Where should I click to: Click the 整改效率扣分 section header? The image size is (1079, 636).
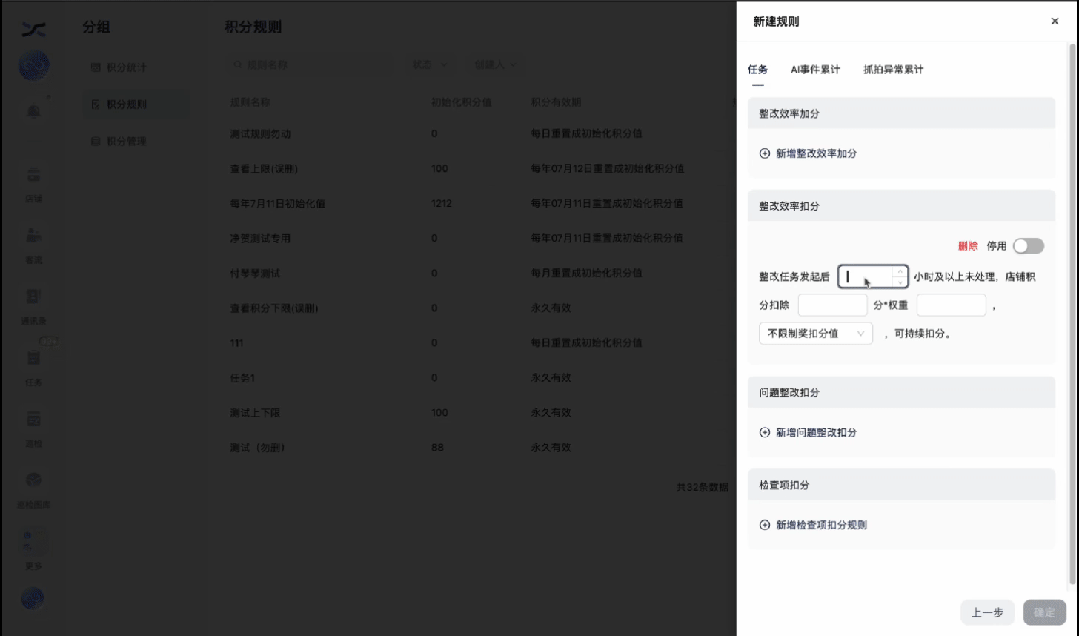tap(901, 206)
